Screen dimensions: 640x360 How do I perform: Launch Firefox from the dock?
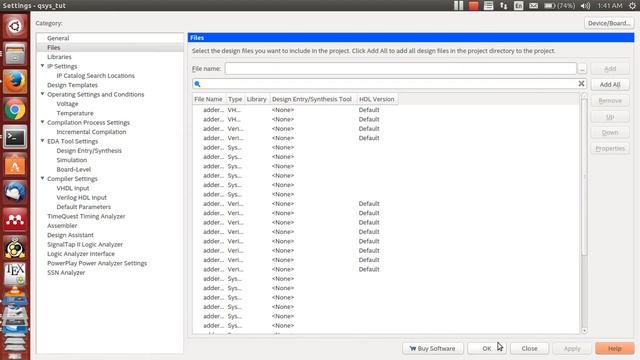(15, 81)
